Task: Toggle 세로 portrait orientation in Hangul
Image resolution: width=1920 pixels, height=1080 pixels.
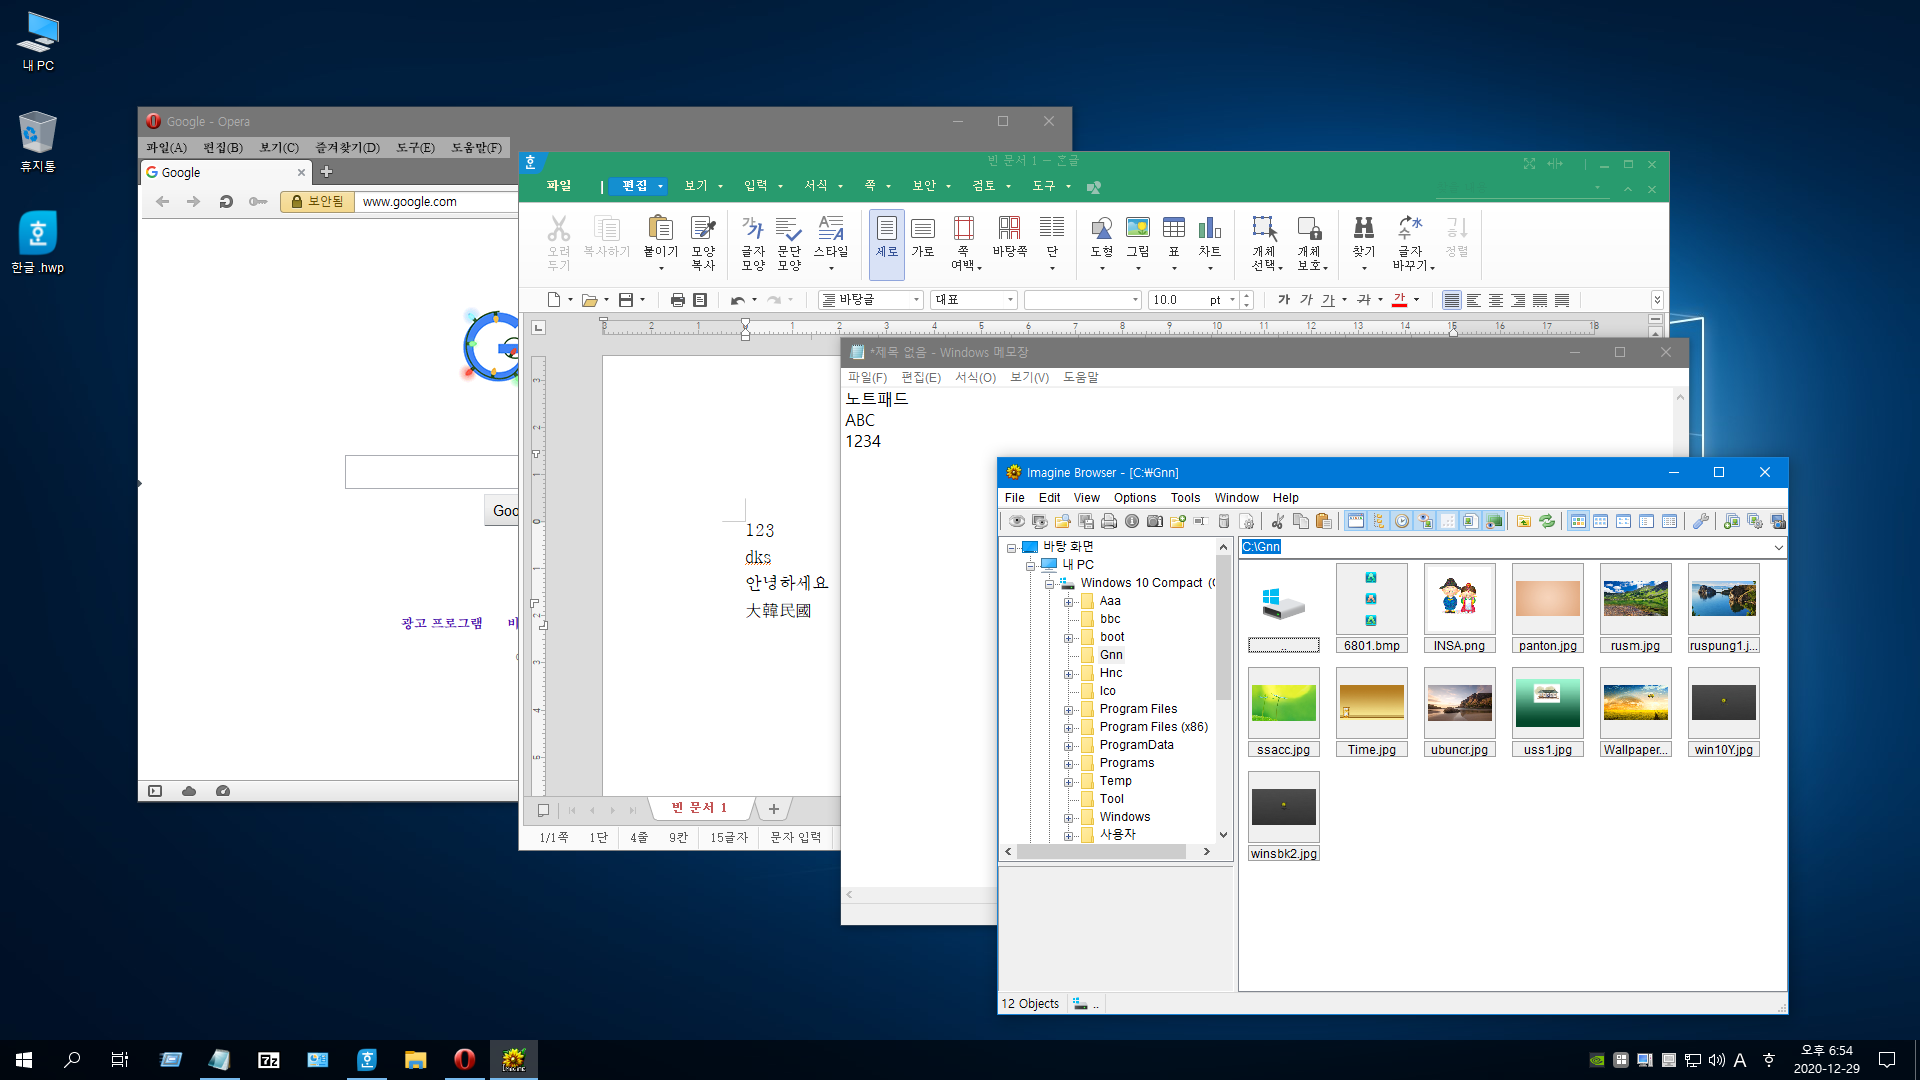Action: pos(887,243)
